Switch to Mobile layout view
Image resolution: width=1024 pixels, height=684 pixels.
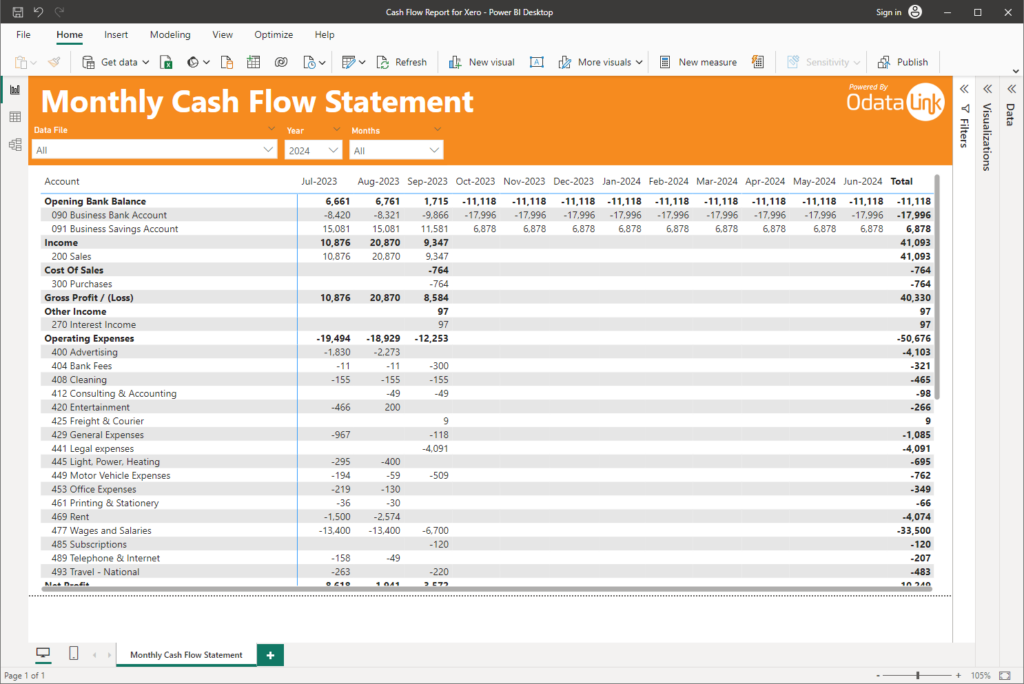point(73,652)
